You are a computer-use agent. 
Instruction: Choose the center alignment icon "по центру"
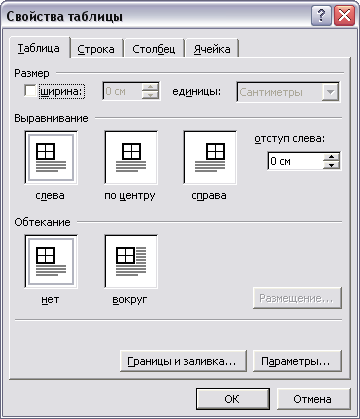[x=131, y=157]
